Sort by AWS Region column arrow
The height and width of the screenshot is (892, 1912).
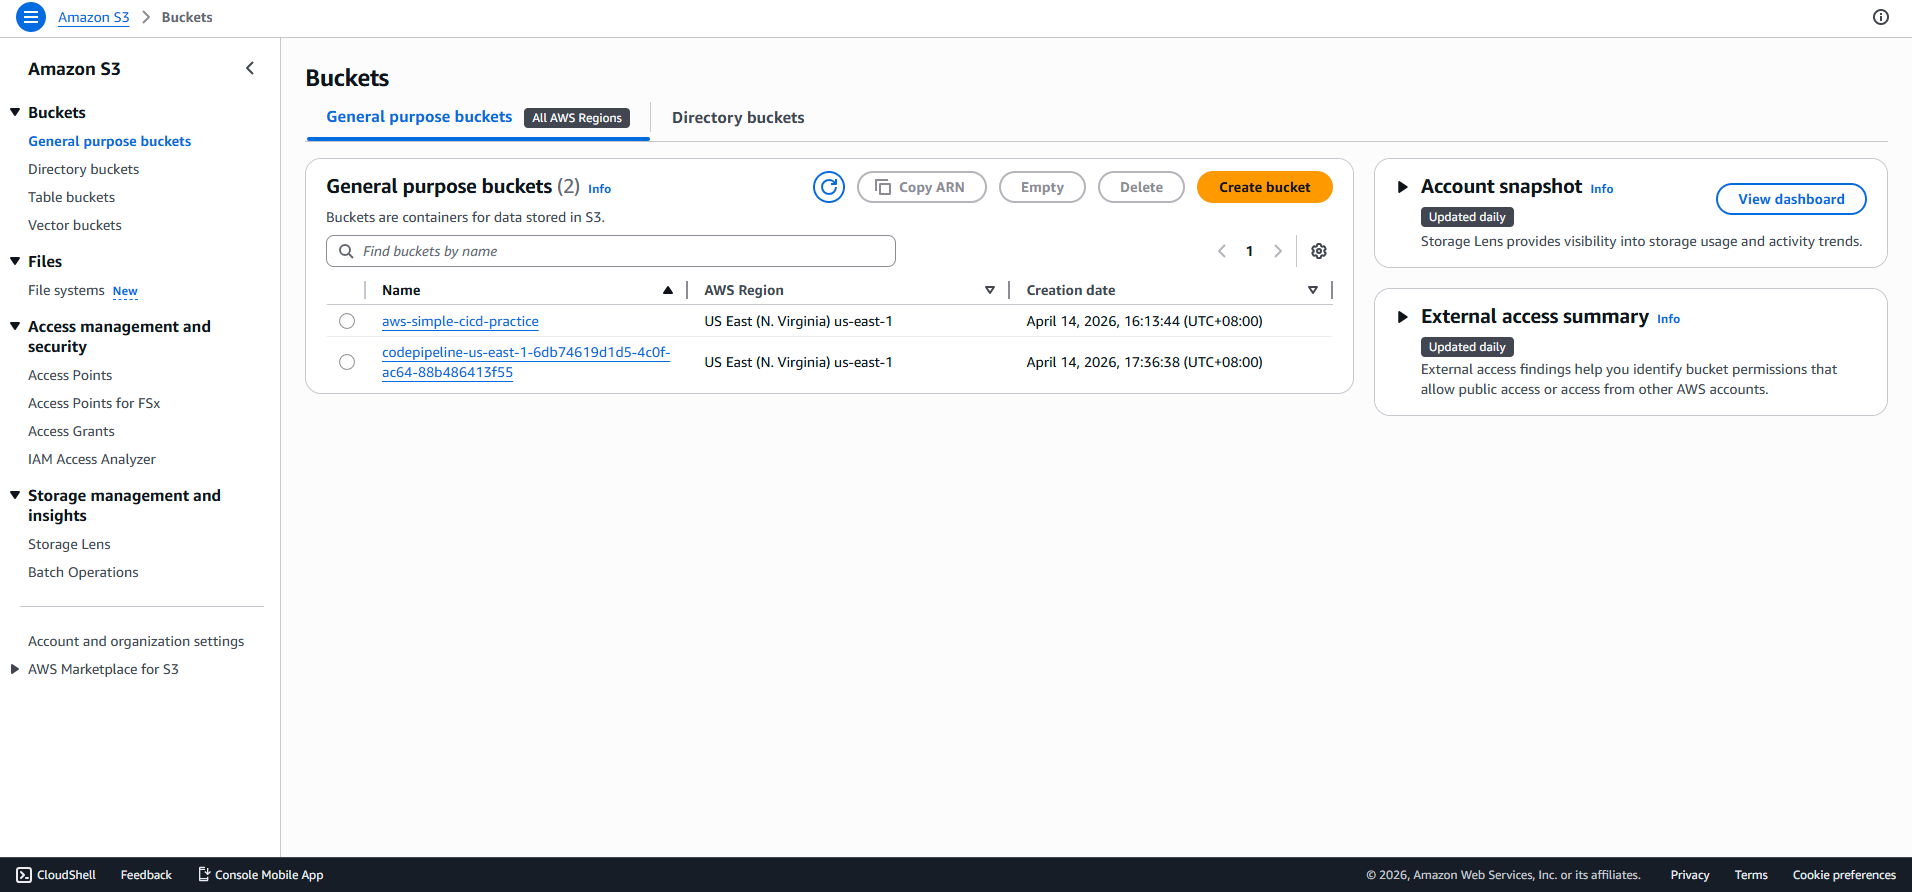[x=990, y=290]
